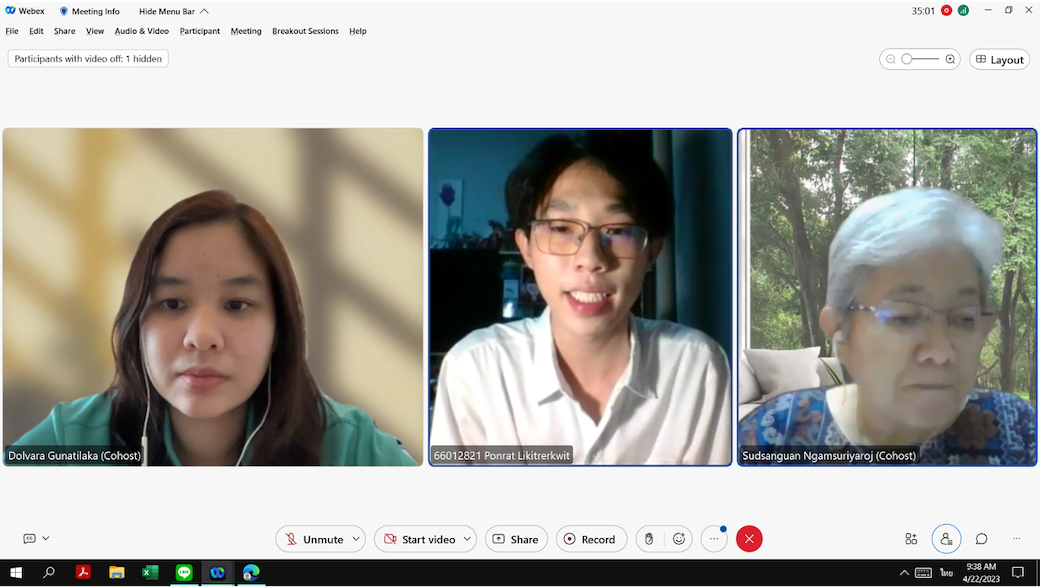1040x587 pixels.
Task: Start recording the meeting
Action: [590, 539]
